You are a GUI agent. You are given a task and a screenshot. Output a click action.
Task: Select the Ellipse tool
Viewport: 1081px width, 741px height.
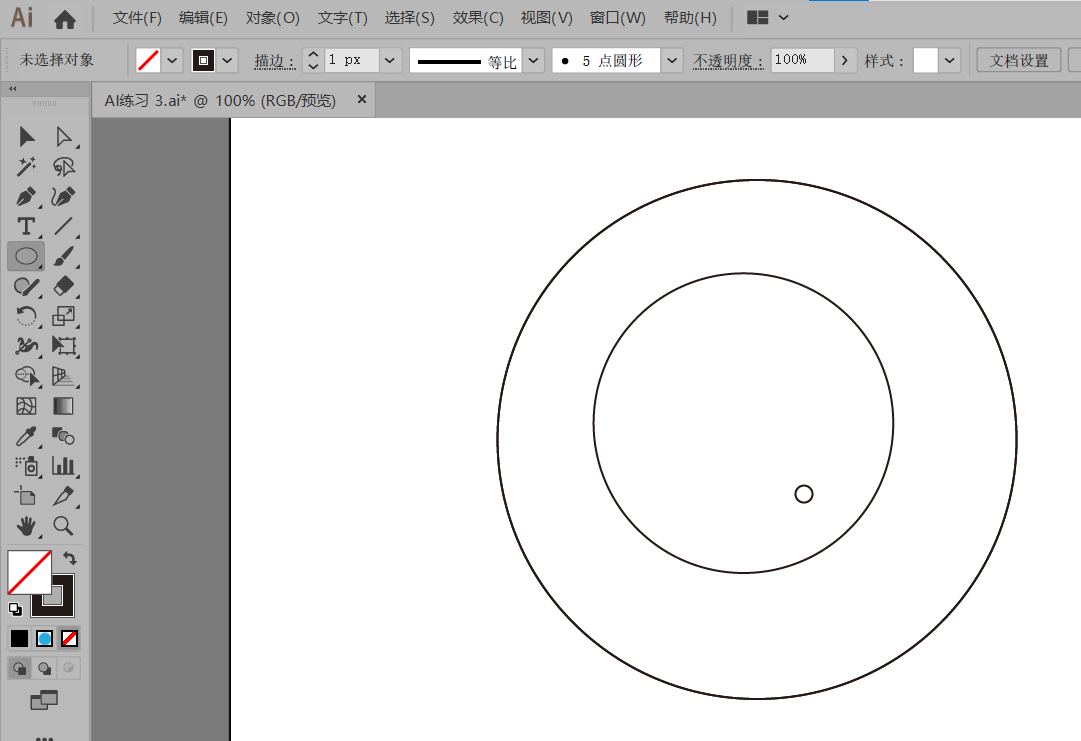[26, 256]
